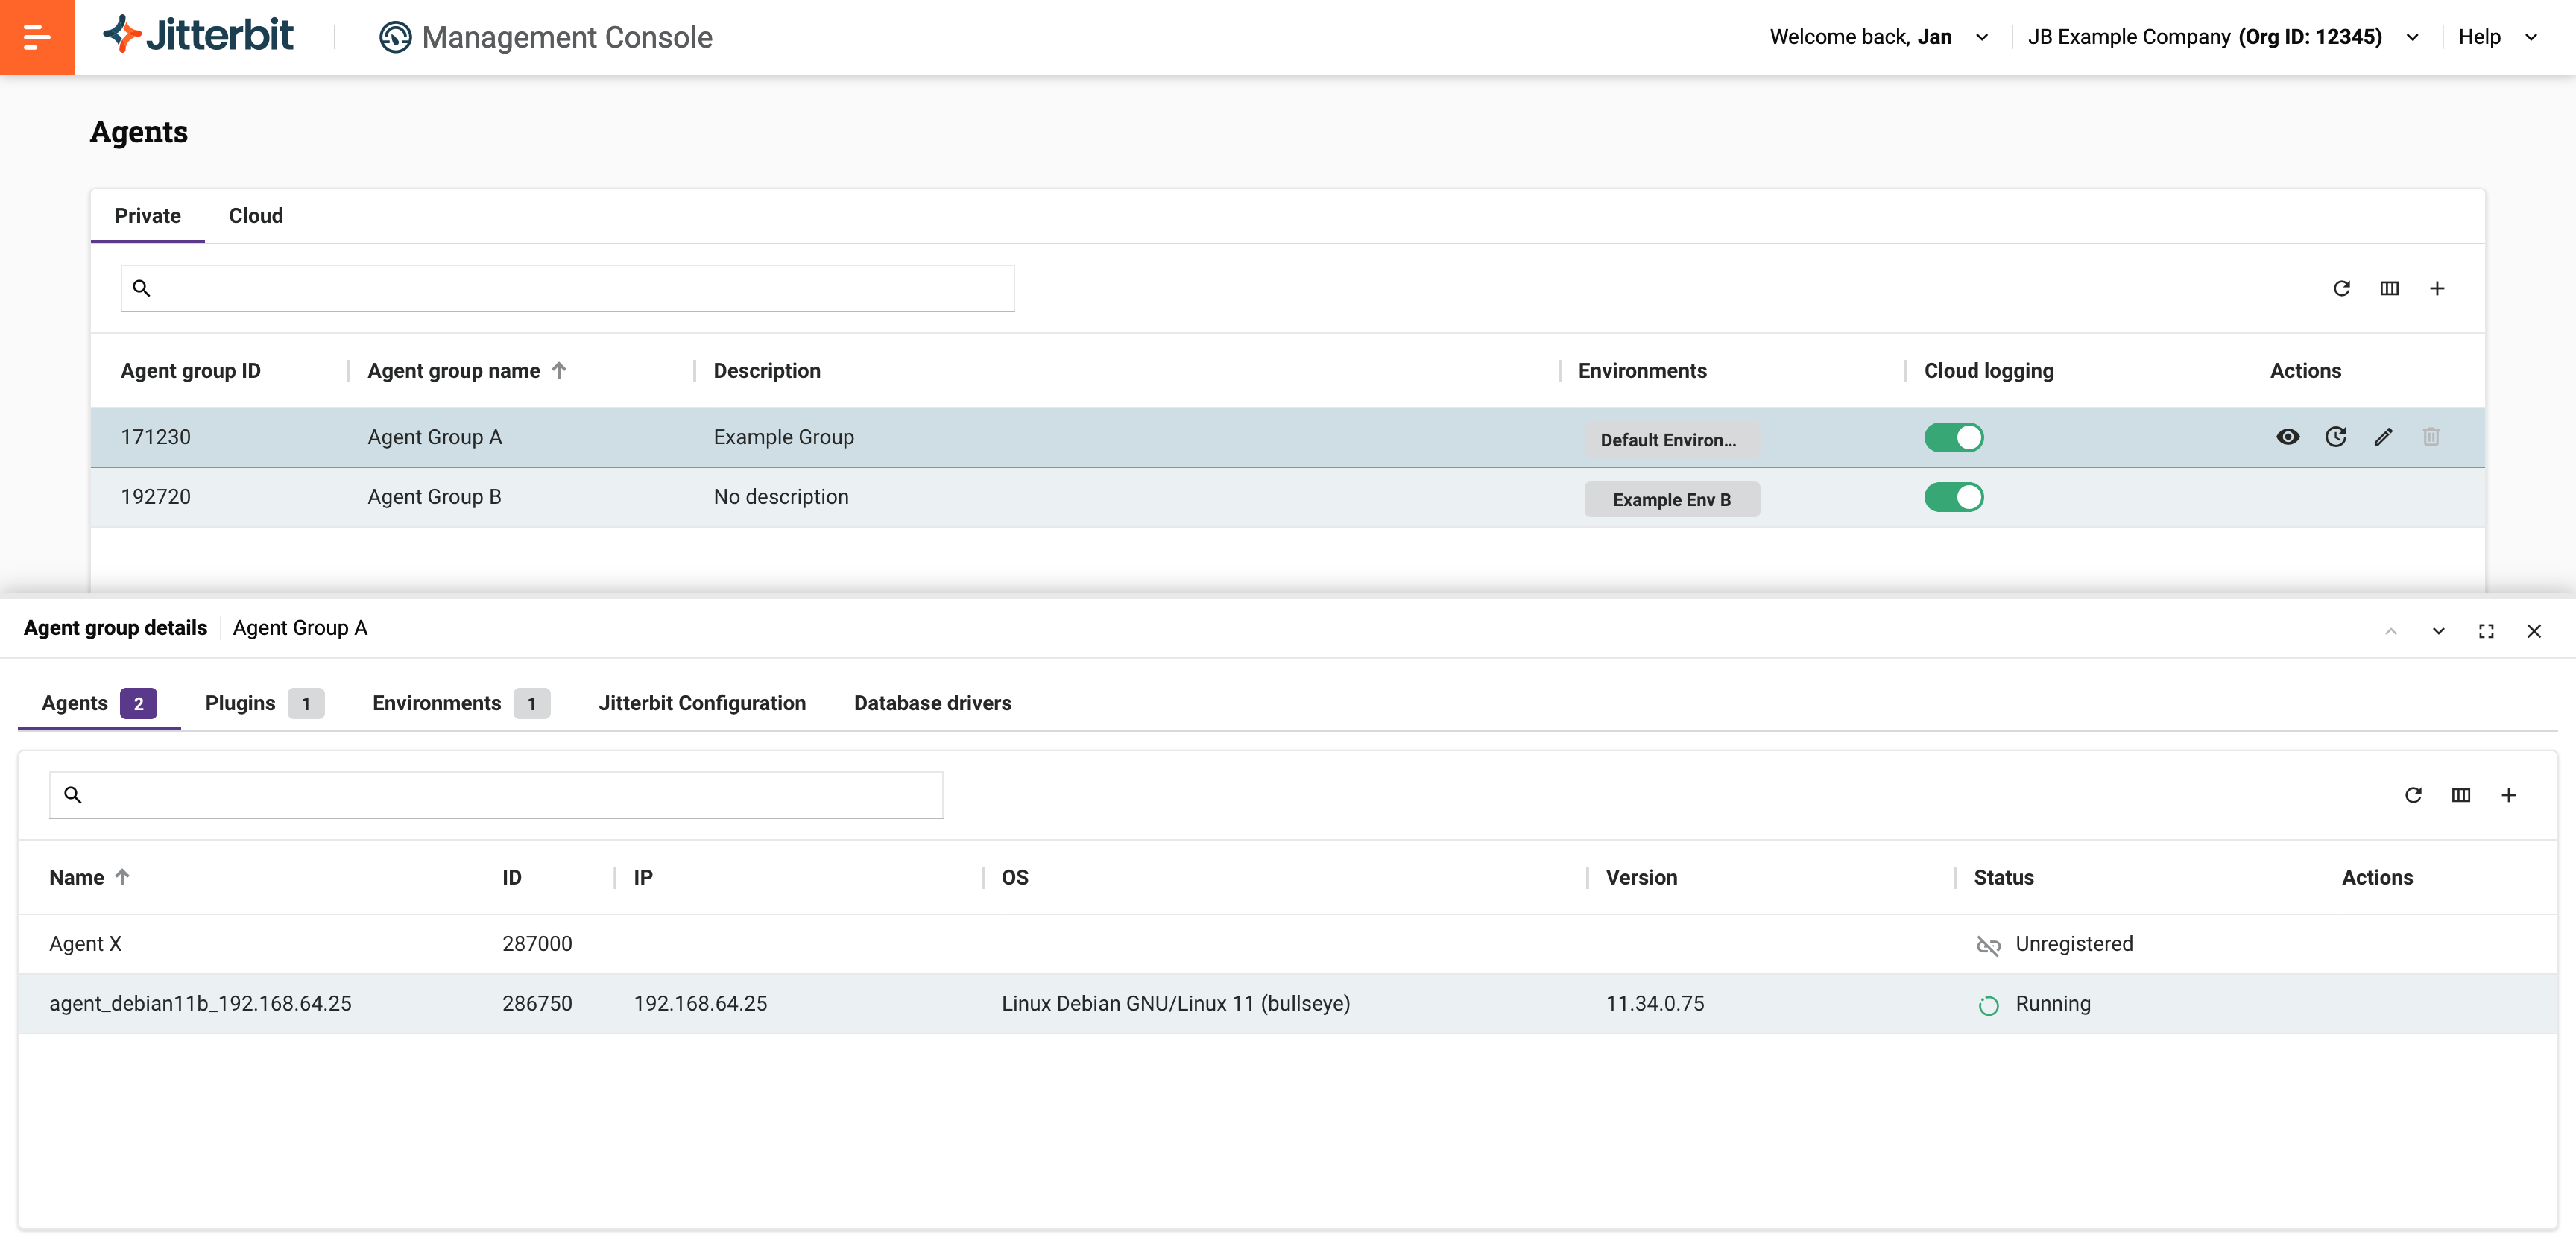Toggle cloud logging for Agent Group A
Image resolution: width=2576 pixels, height=1249 pixels.
[1953, 437]
